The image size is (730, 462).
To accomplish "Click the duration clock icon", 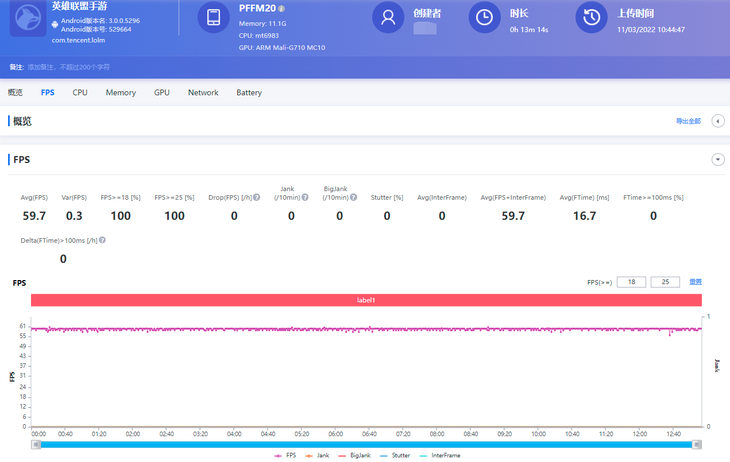I will click(x=484, y=18).
